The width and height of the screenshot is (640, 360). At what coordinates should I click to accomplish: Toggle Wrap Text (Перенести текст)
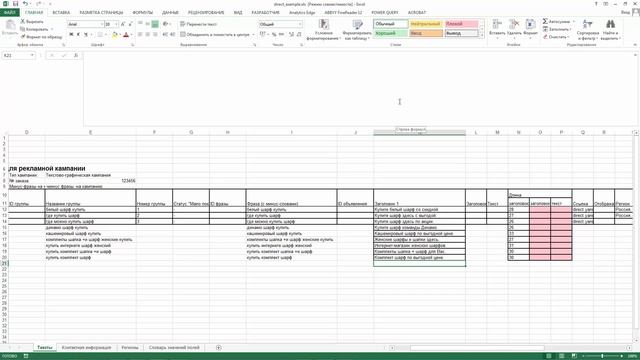pyautogui.click(x=199, y=24)
